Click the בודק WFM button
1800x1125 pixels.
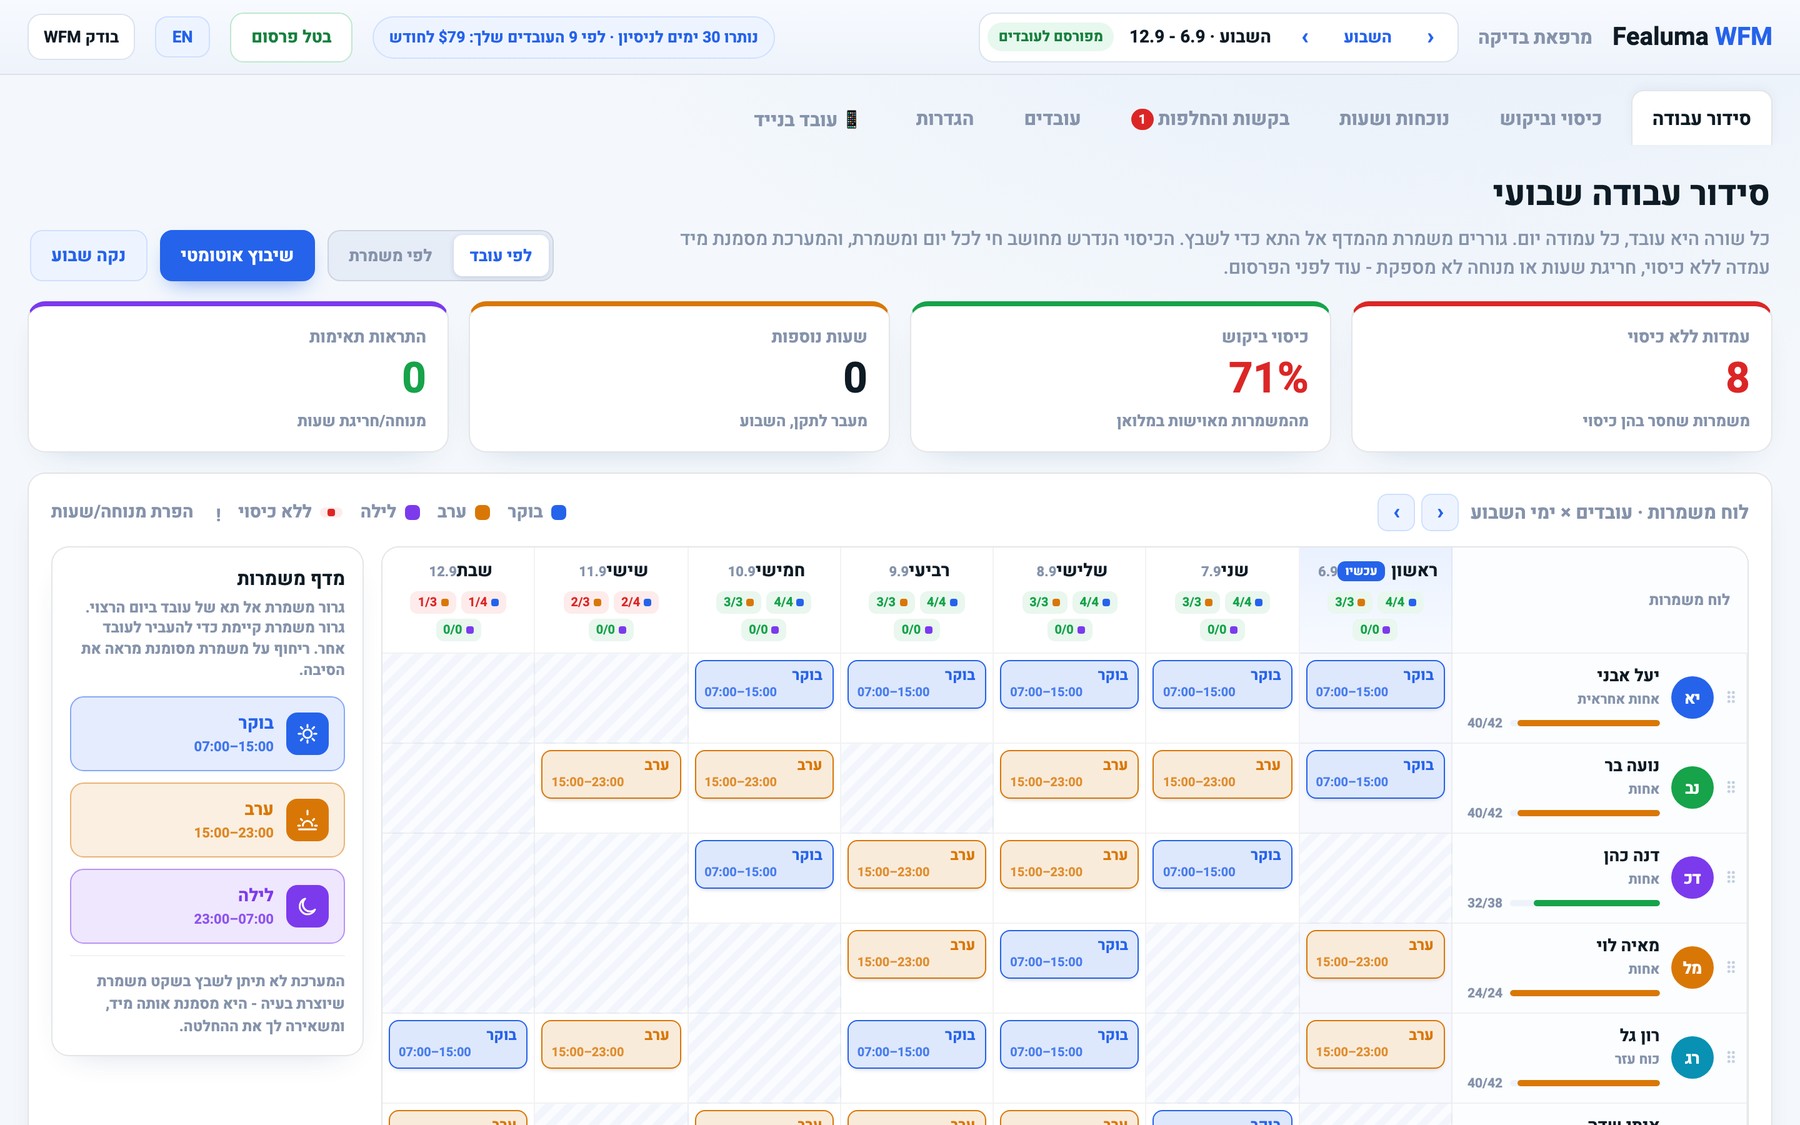81,37
